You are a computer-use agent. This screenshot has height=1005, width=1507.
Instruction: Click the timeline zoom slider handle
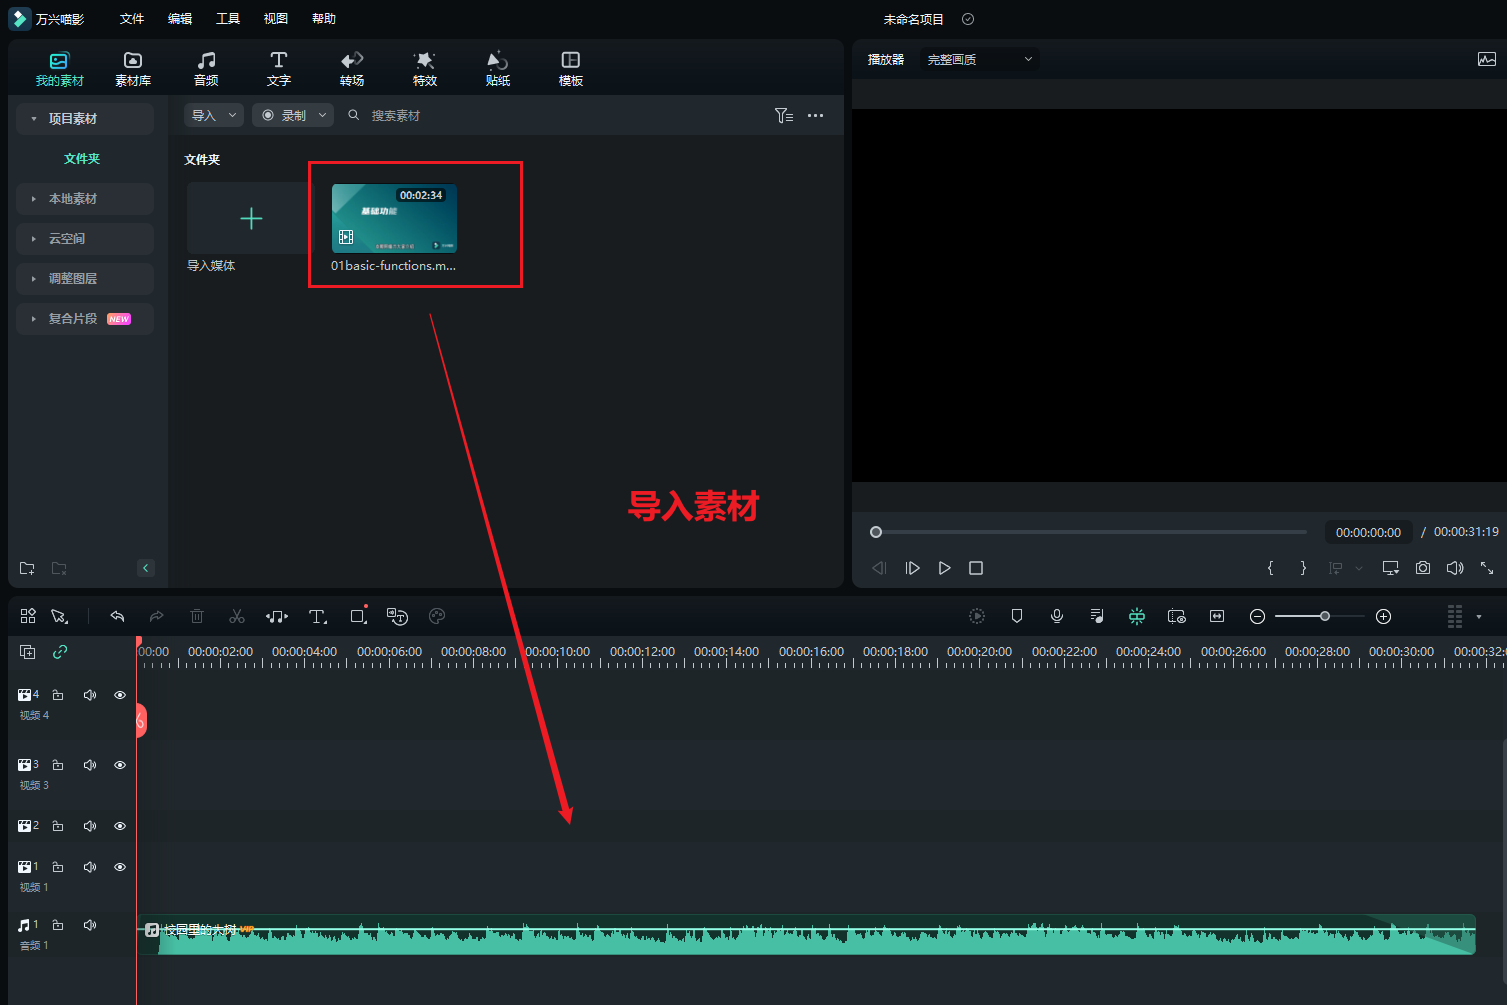[x=1325, y=617]
